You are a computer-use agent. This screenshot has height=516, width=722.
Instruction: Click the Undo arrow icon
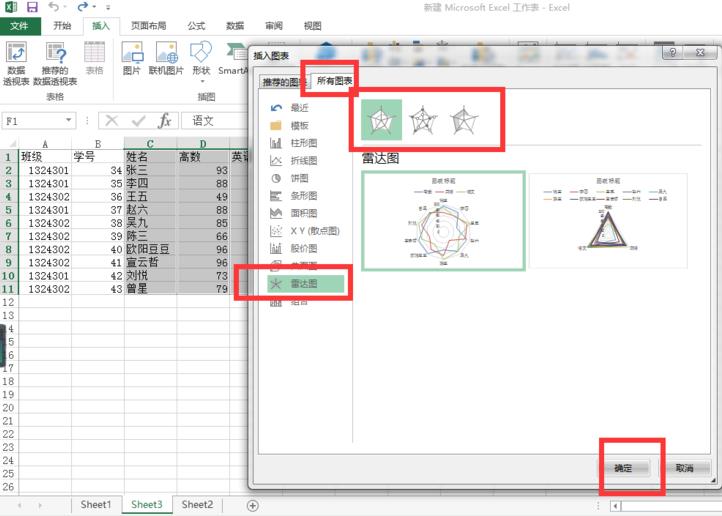pos(54,6)
